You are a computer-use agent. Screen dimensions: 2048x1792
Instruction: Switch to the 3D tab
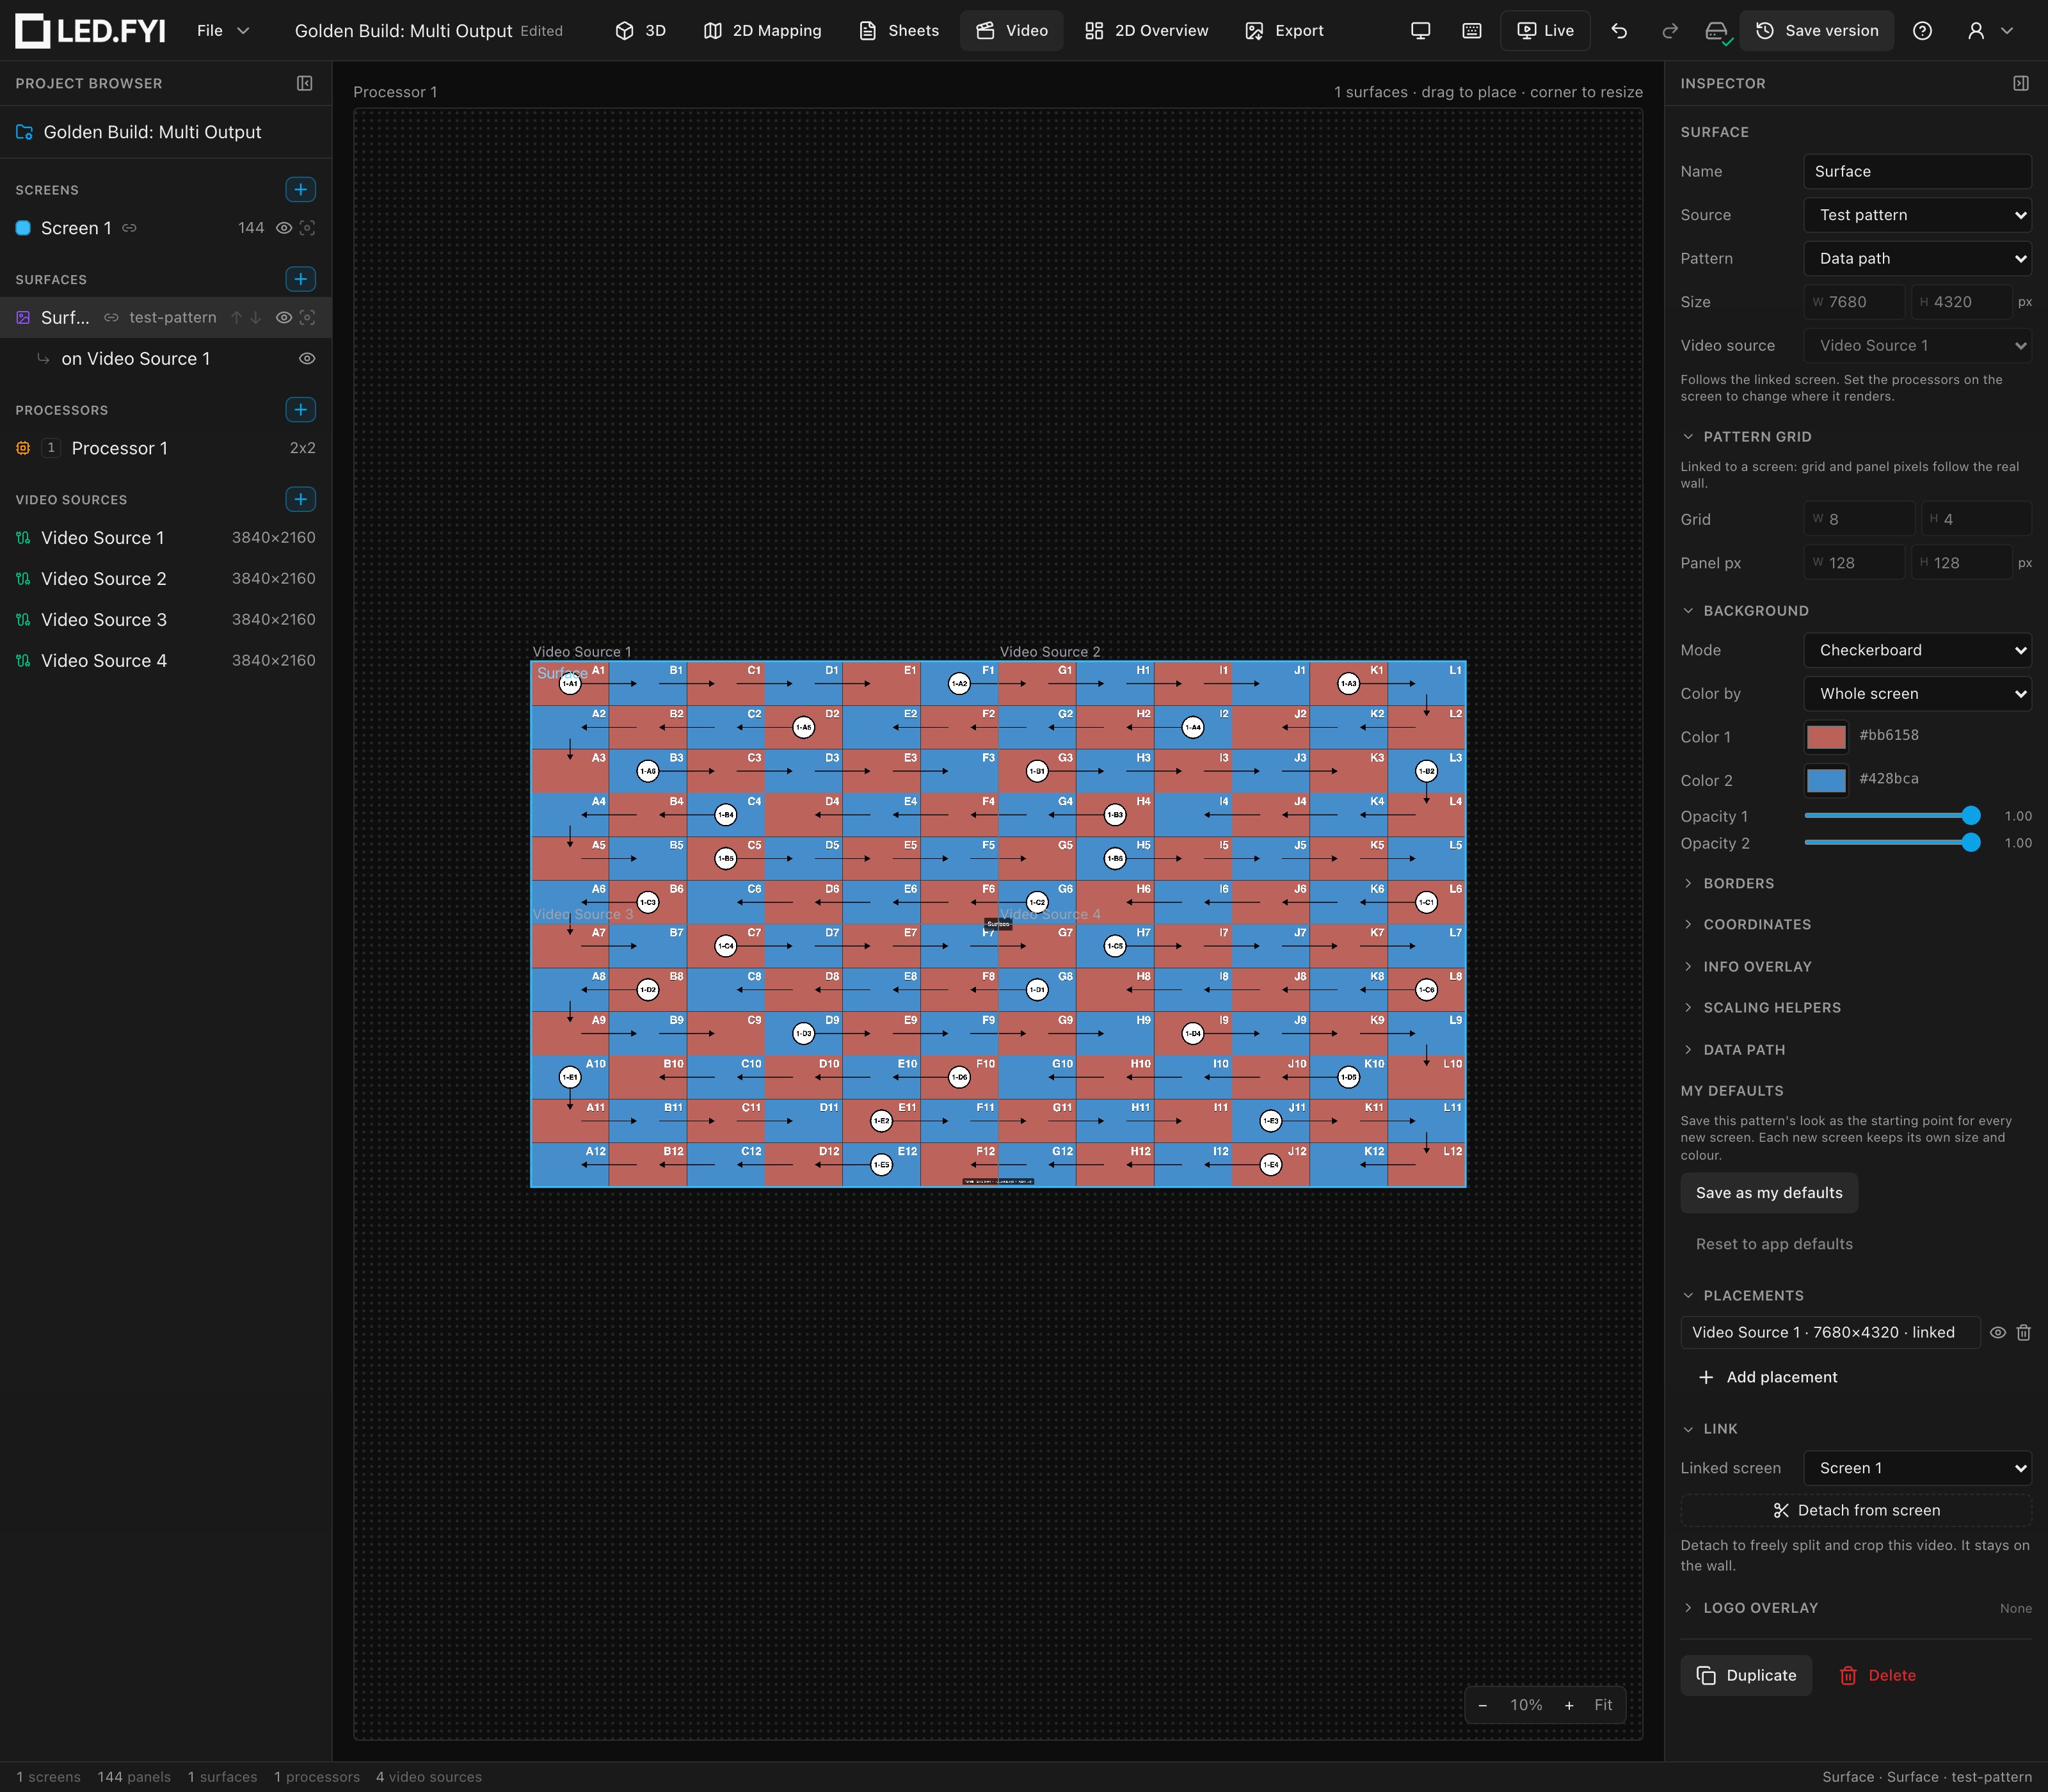pos(640,31)
